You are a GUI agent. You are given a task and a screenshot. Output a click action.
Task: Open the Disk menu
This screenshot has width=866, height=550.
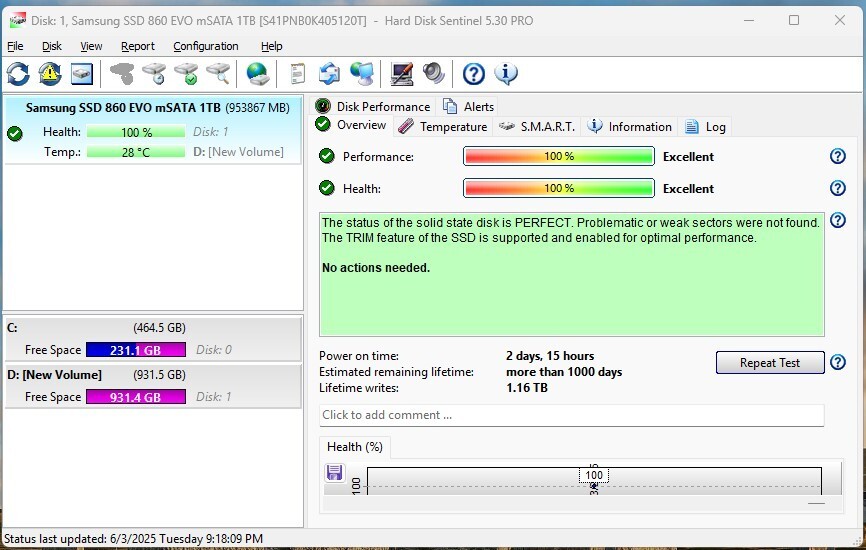[x=52, y=46]
